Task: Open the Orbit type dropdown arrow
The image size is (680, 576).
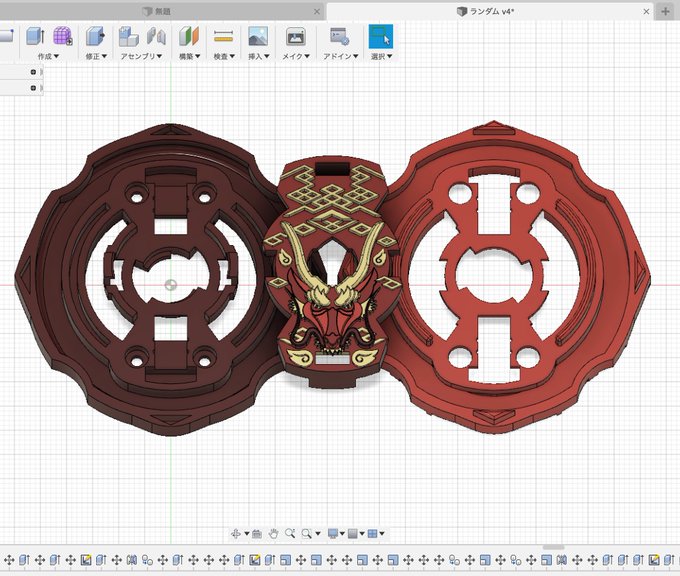Action: (247, 533)
